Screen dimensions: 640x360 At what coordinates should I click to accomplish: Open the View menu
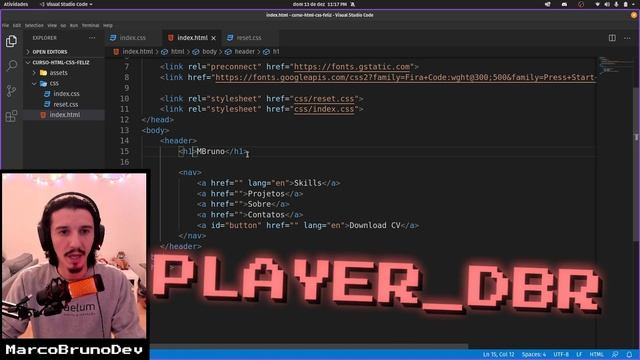pyautogui.click(x=52, y=25)
